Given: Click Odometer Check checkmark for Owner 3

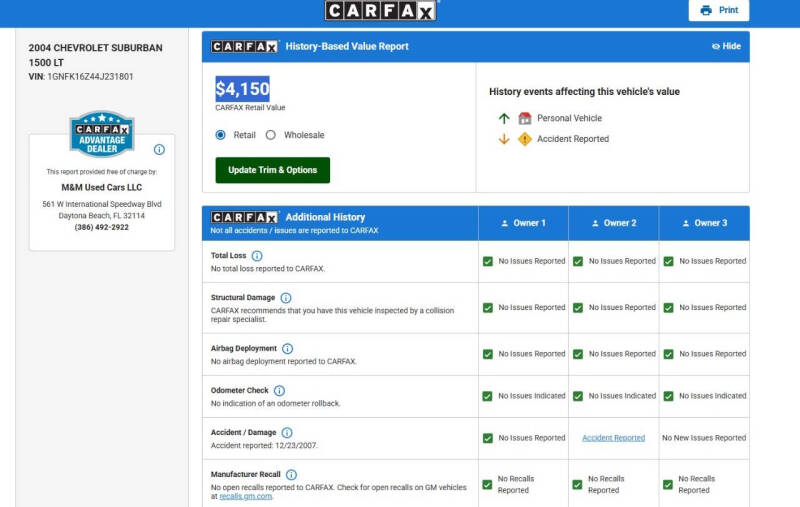Looking at the screenshot, I should 668,396.
